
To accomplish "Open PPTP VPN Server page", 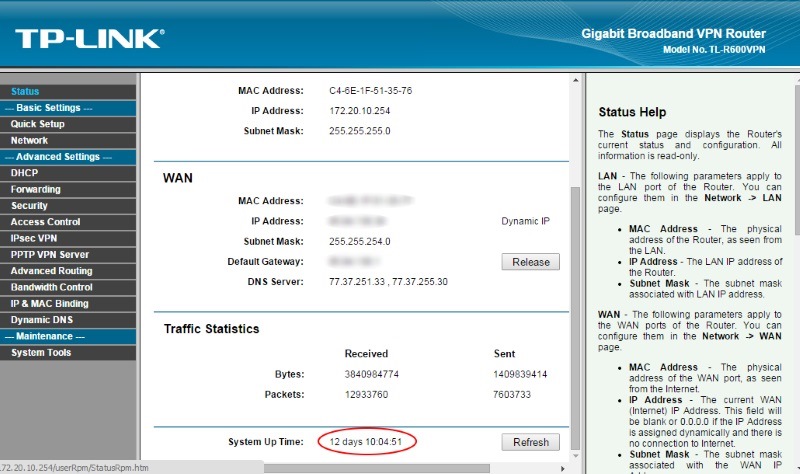I will [50, 255].
